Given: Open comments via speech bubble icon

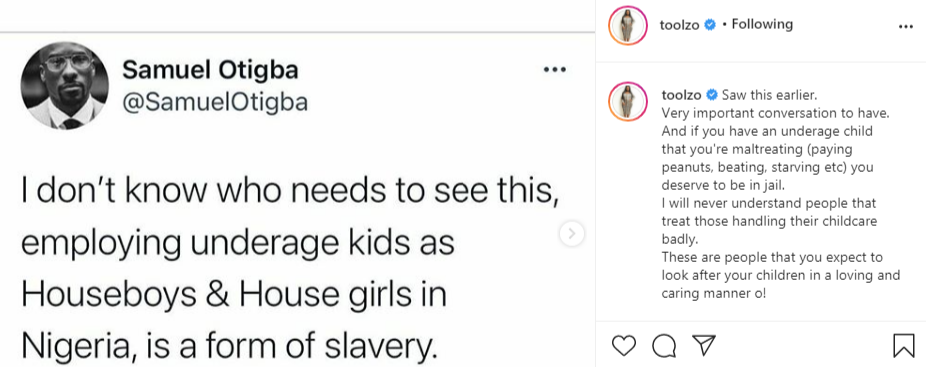Looking at the screenshot, I should pyautogui.click(x=664, y=346).
